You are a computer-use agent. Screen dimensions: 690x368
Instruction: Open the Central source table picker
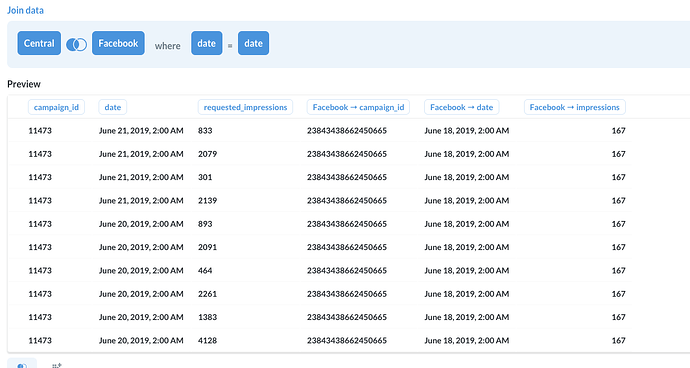click(x=39, y=43)
